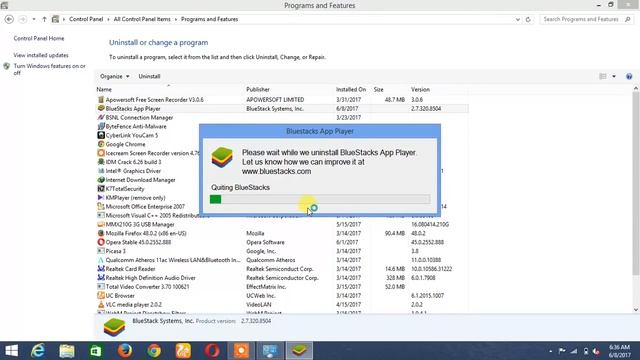Change the view layout icon
The image size is (640, 360).
(602, 76)
